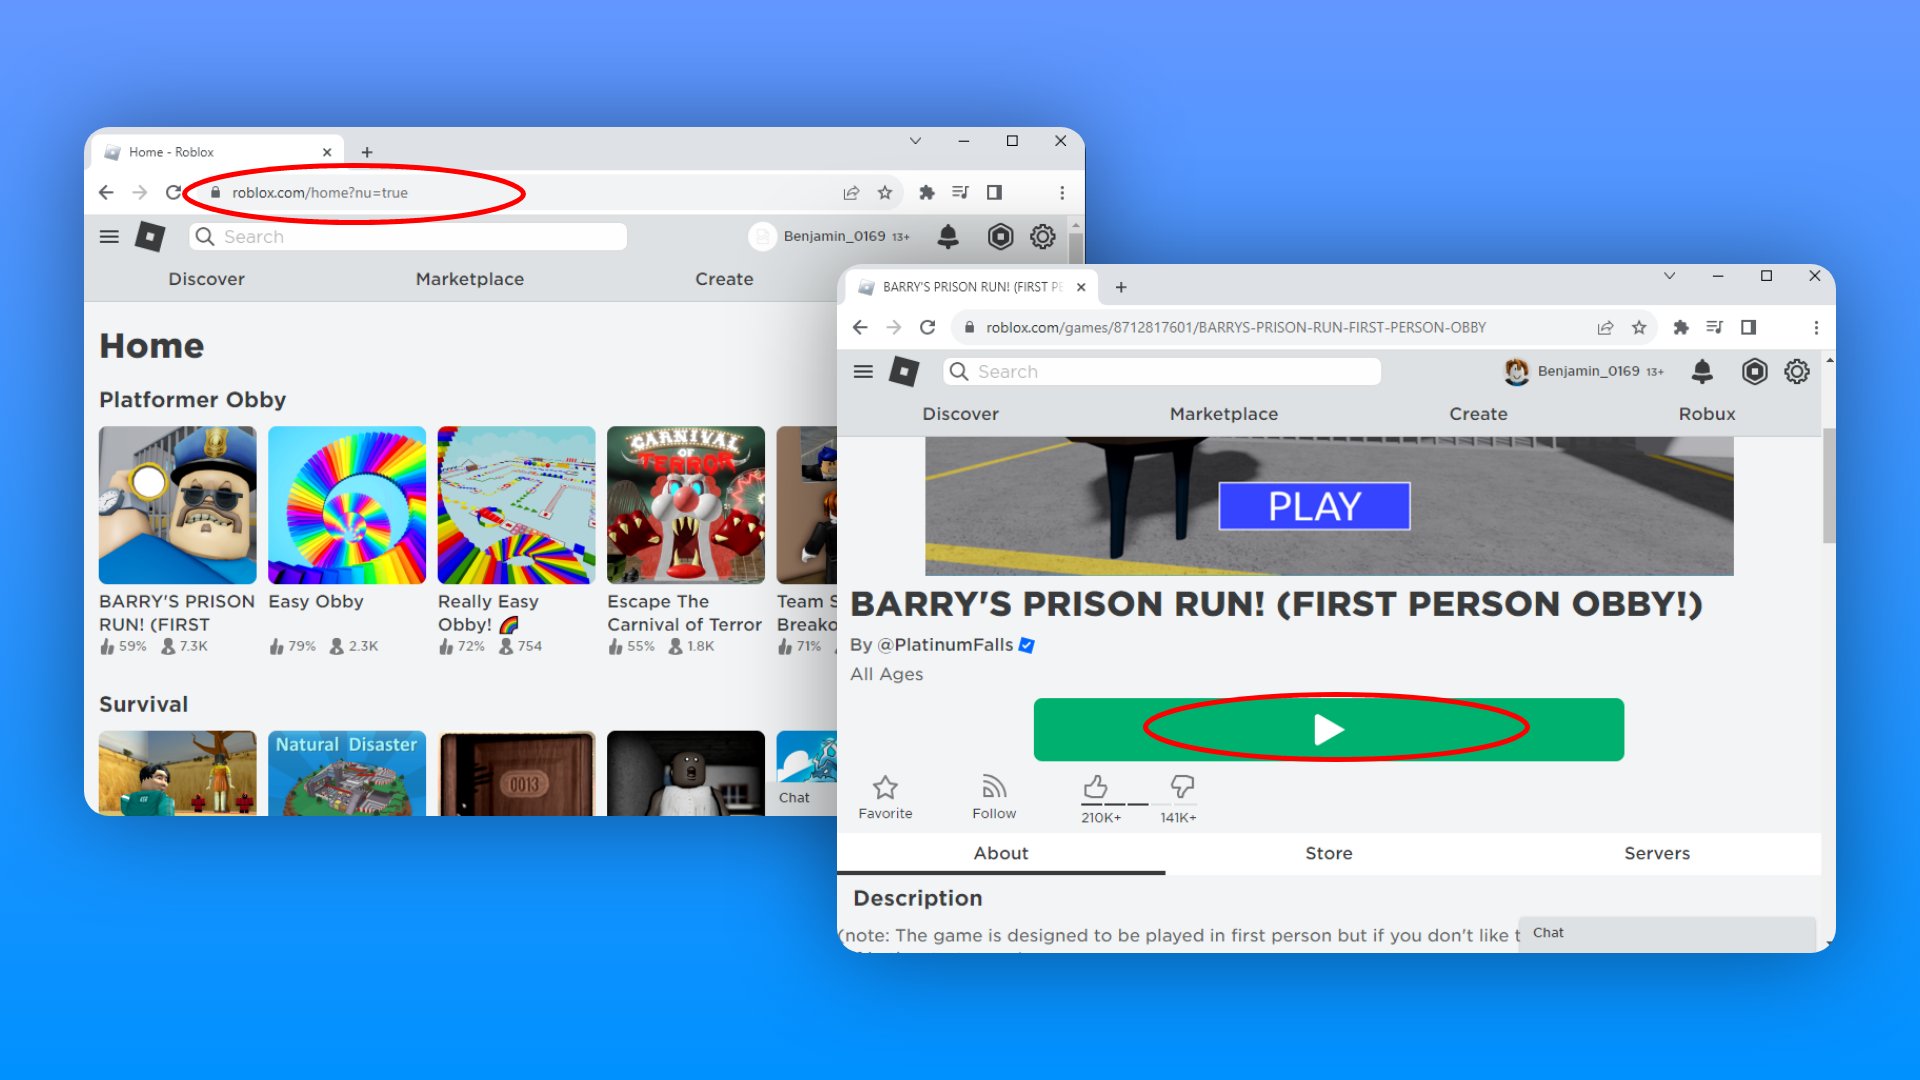
Task: Click Search field in Barry's Prison window
Action: (1162, 372)
